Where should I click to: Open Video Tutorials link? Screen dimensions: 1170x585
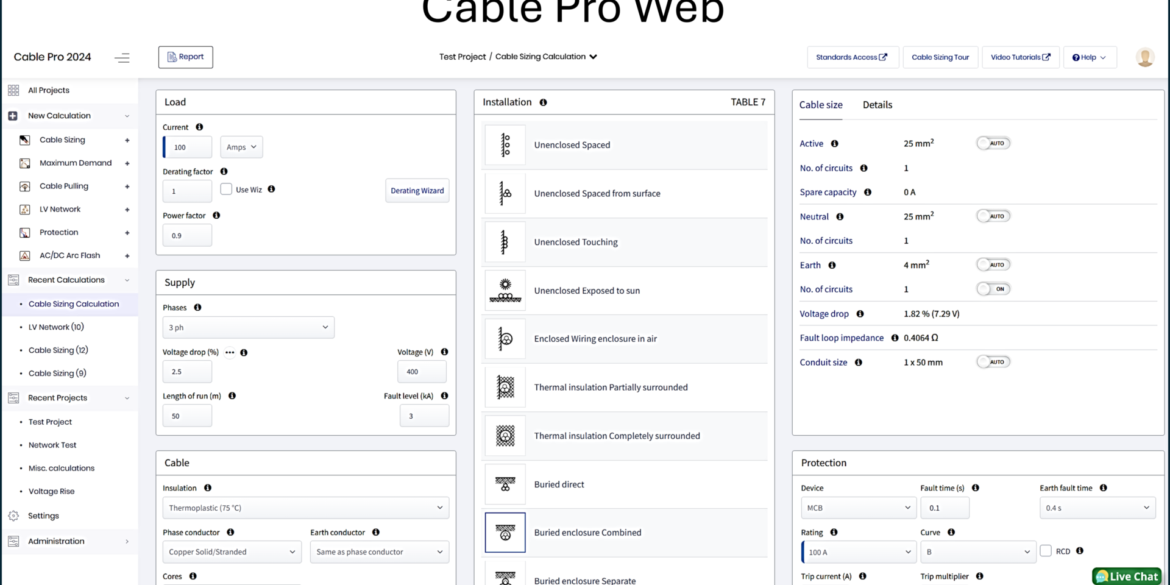coord(1021,57)
